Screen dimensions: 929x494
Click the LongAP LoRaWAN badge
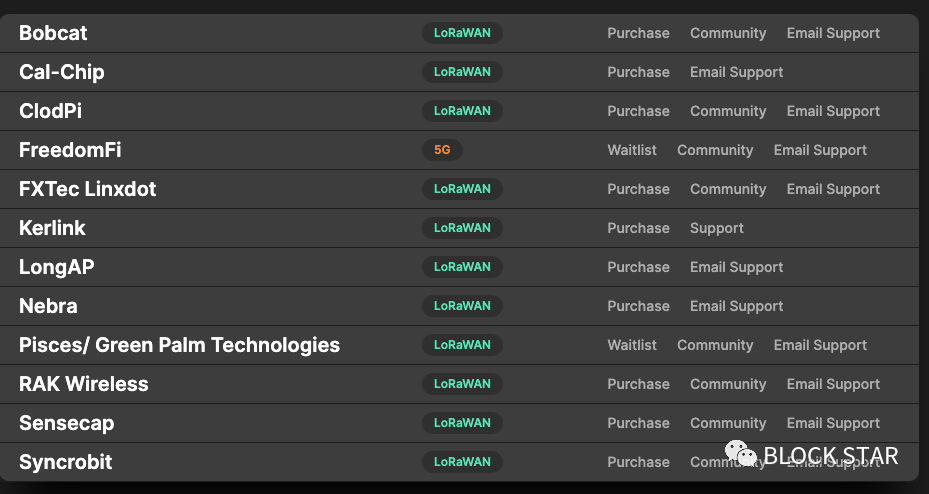click(462, 267)
